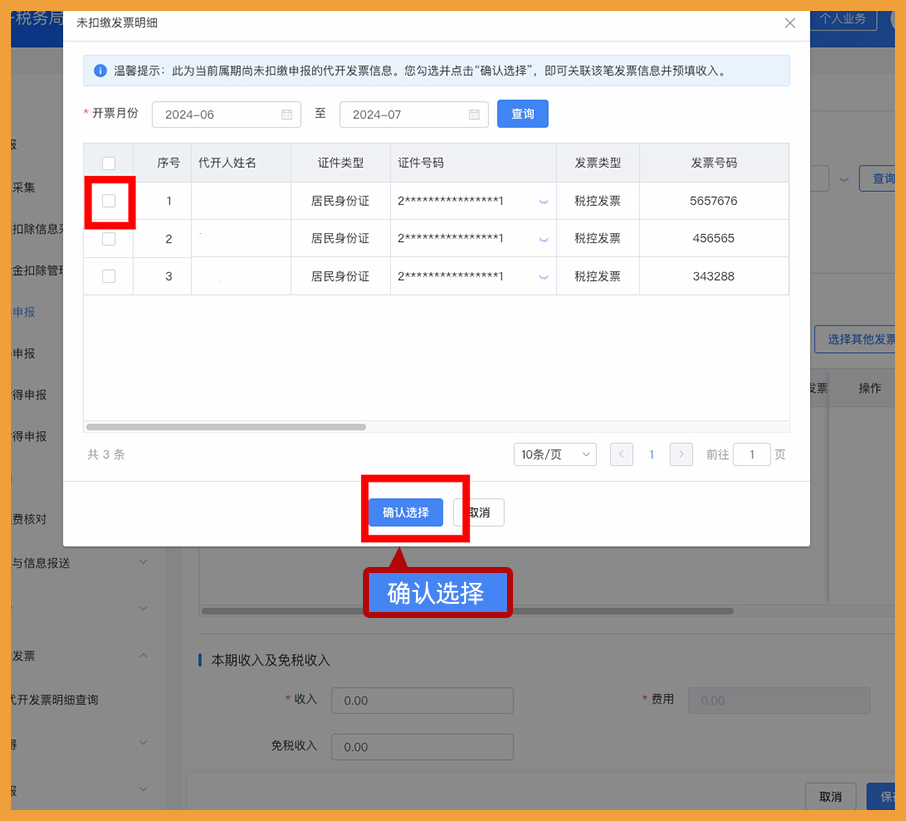Select all invoices with the header checkbox
The height and width of the screenshot is (821, 906).
click(x=108, y=162)
